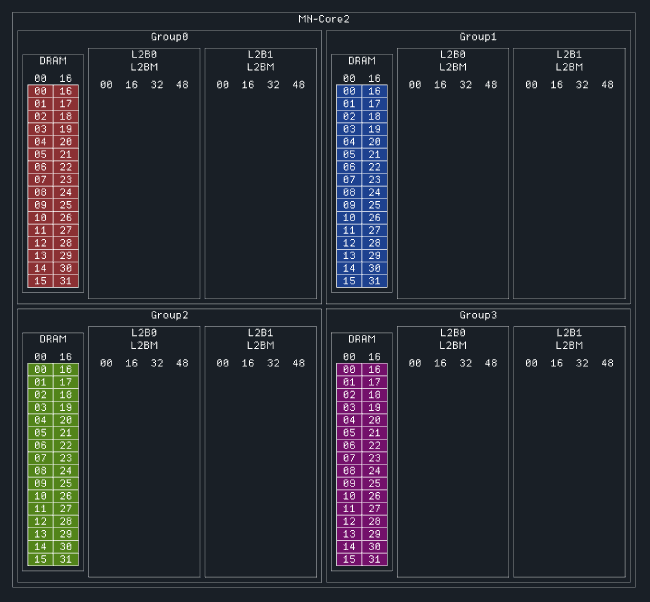Click column header 16 in Group1 L2B0
650x602 pixels.
point(440,85)
